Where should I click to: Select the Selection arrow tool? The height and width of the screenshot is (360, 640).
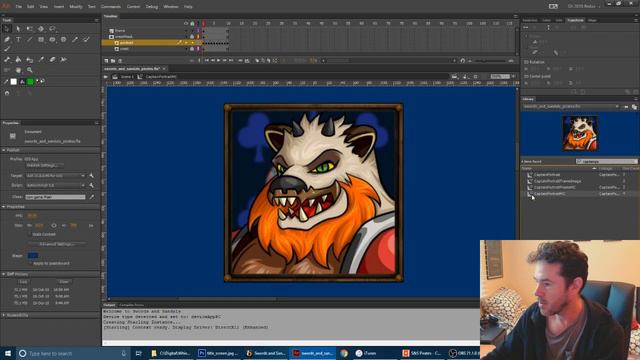pyautogui.click(x=7, y=29)
